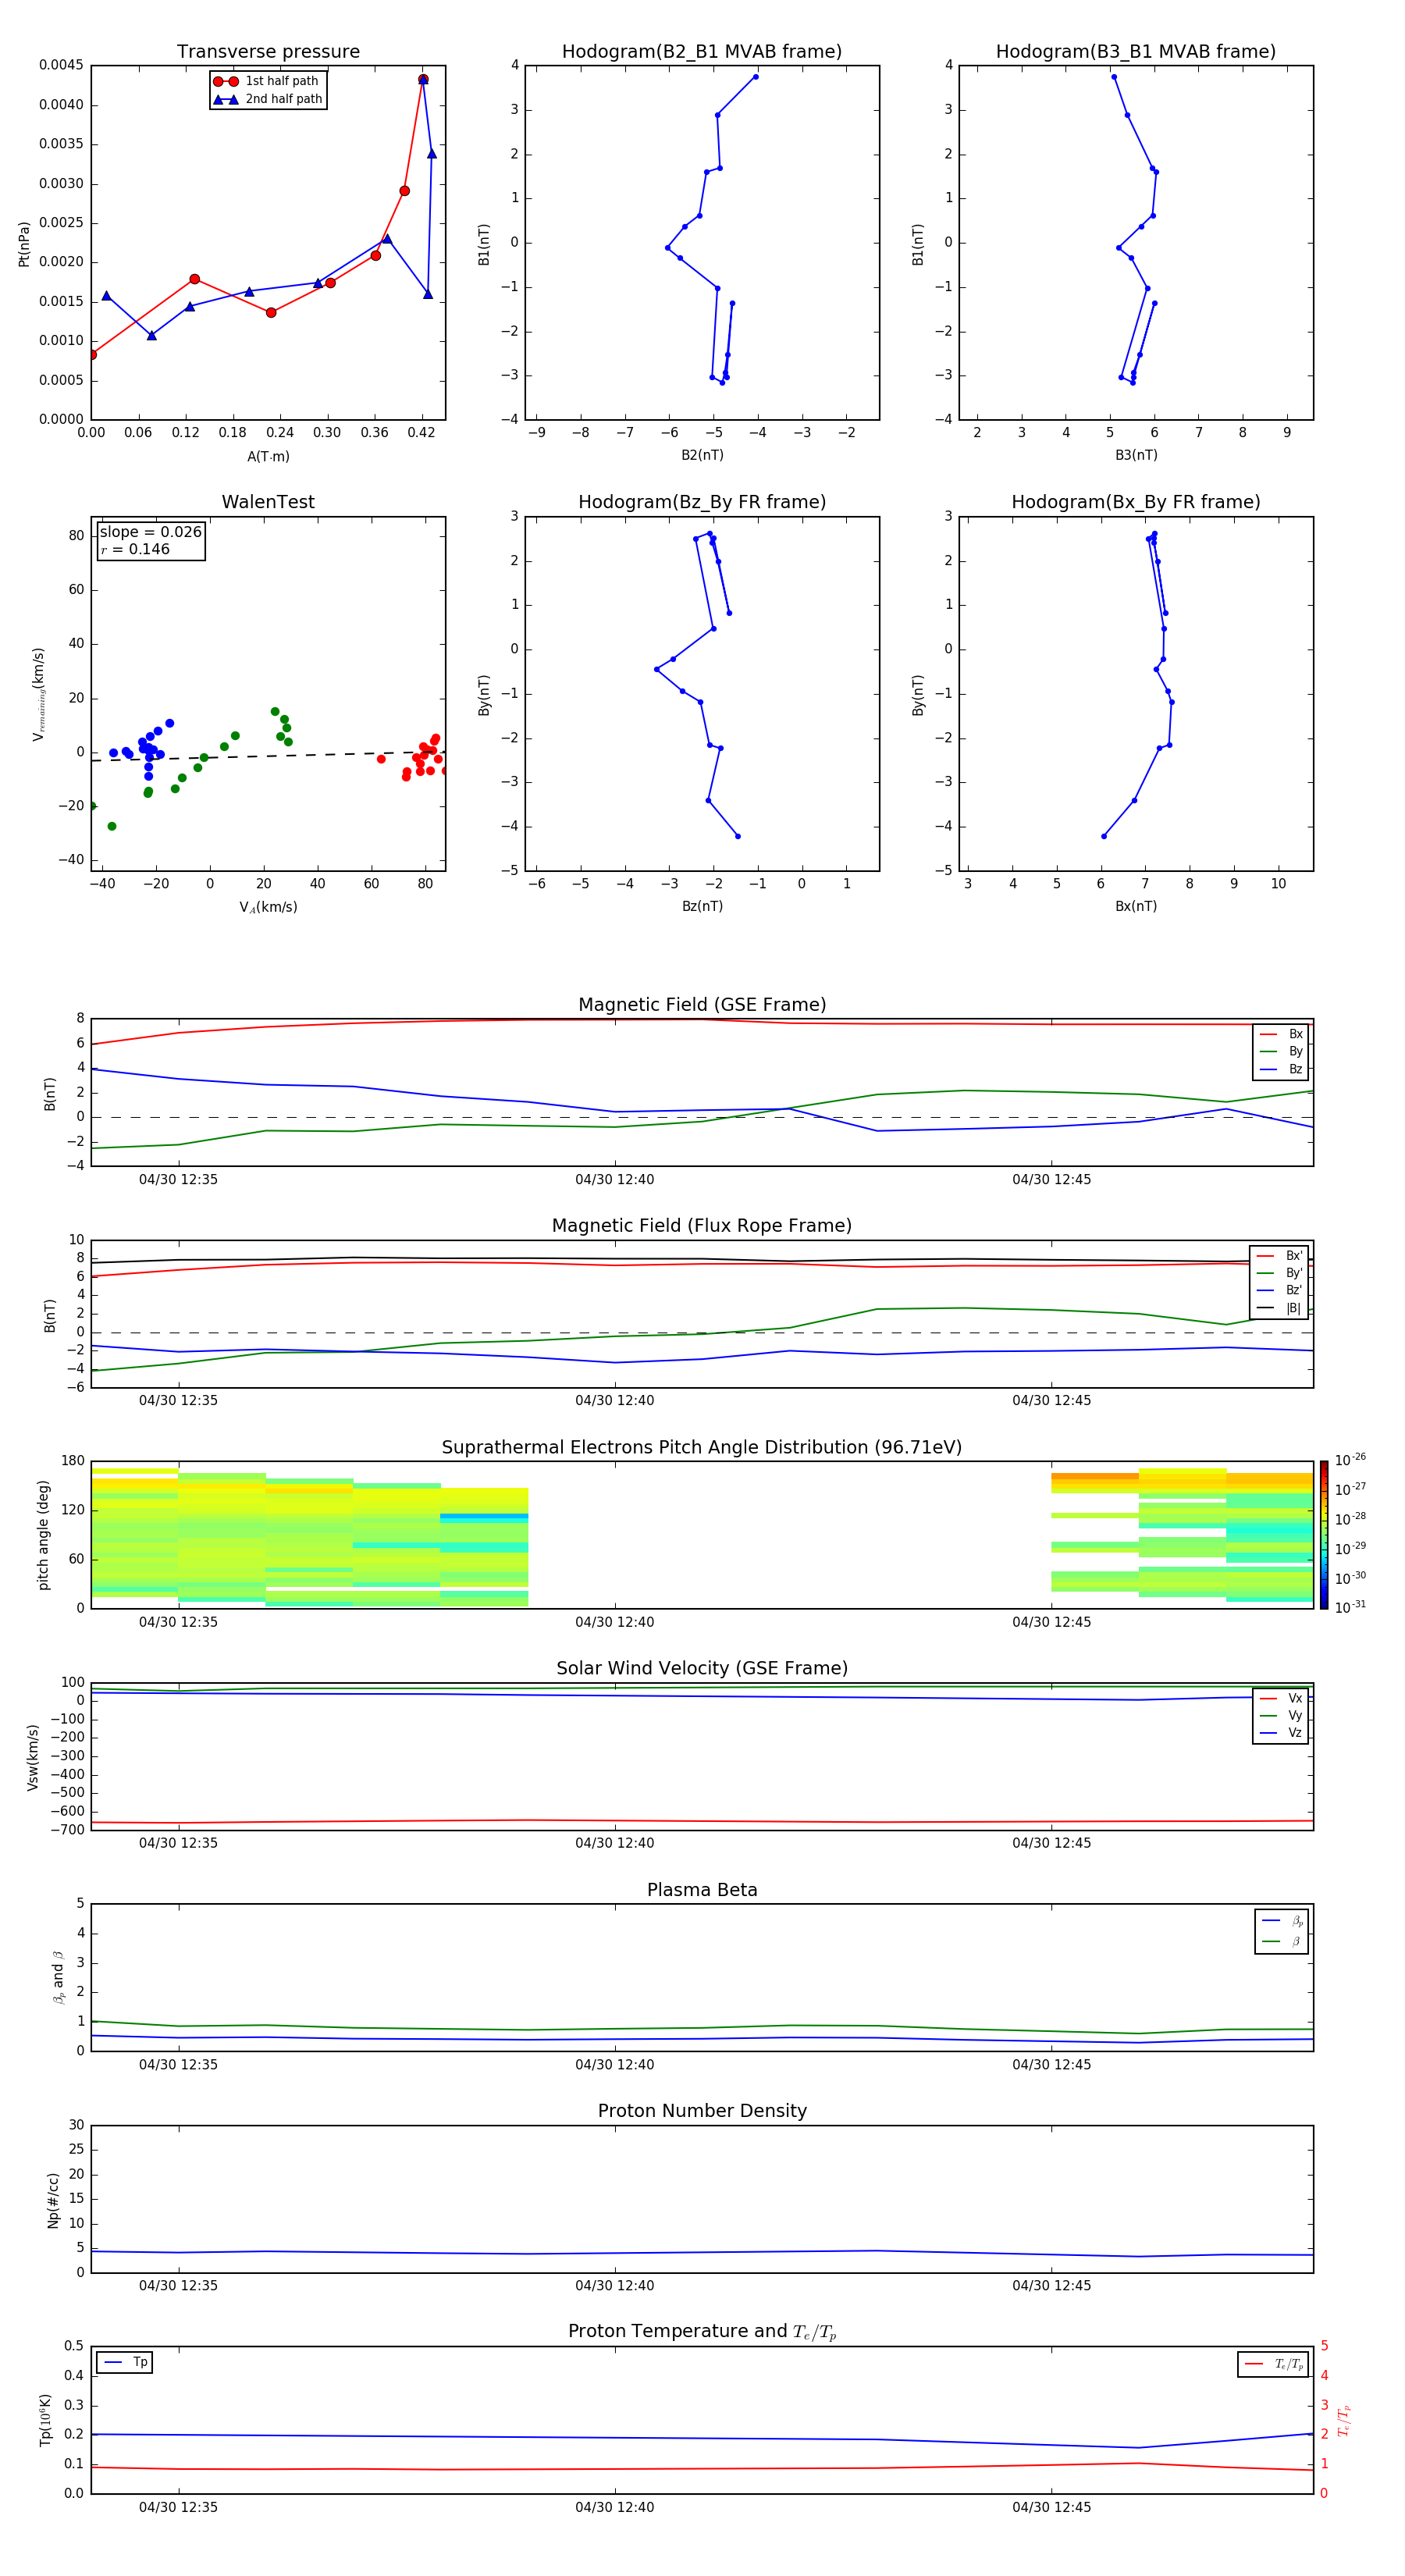Click the 'Pt(nPa)' y-axis label
The width and height of the screenshot is (1405, 2576).
tap(24, 243)
